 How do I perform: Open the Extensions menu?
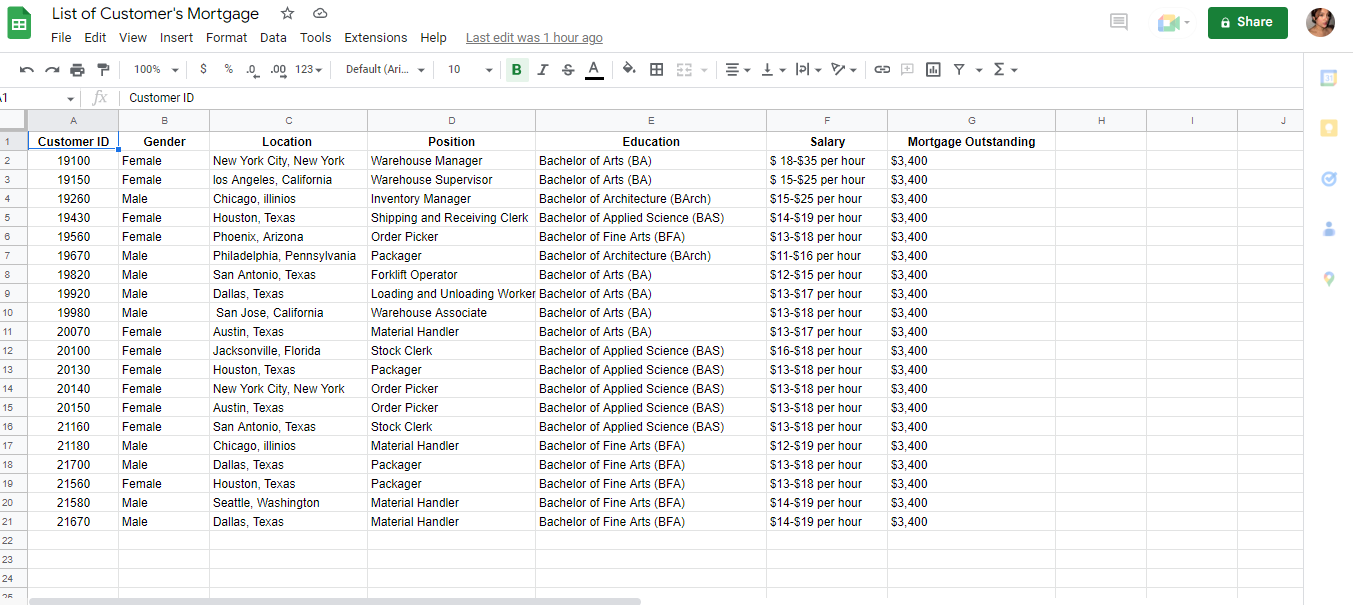tap(376, 38)
